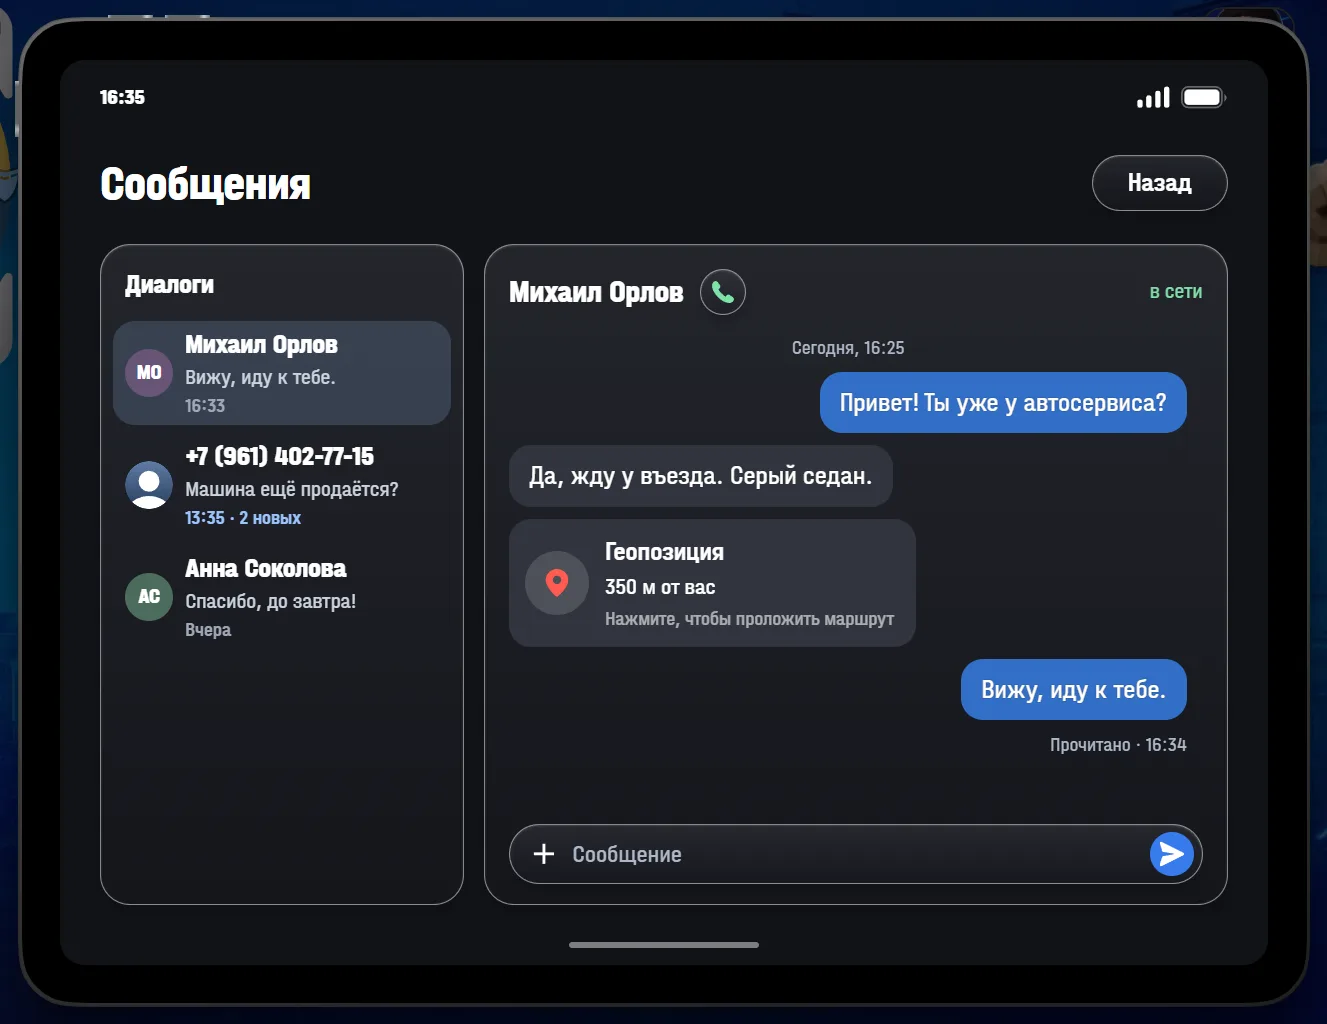
Task: Select the Михаил Орлов name in the dialog list
Action: 262,345
